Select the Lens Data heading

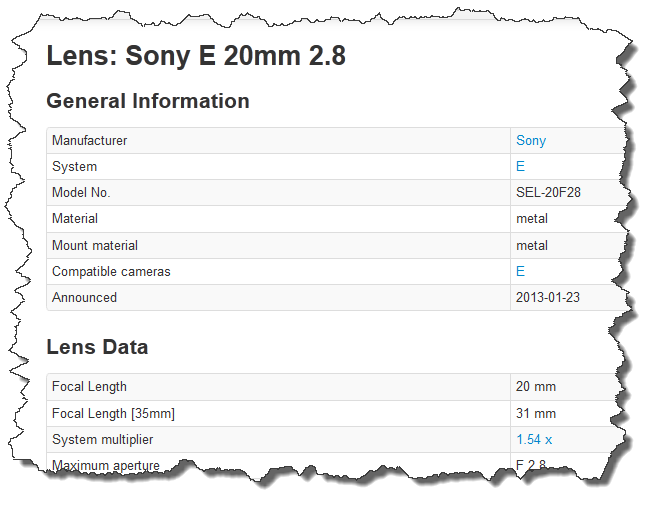click(97, 347)
